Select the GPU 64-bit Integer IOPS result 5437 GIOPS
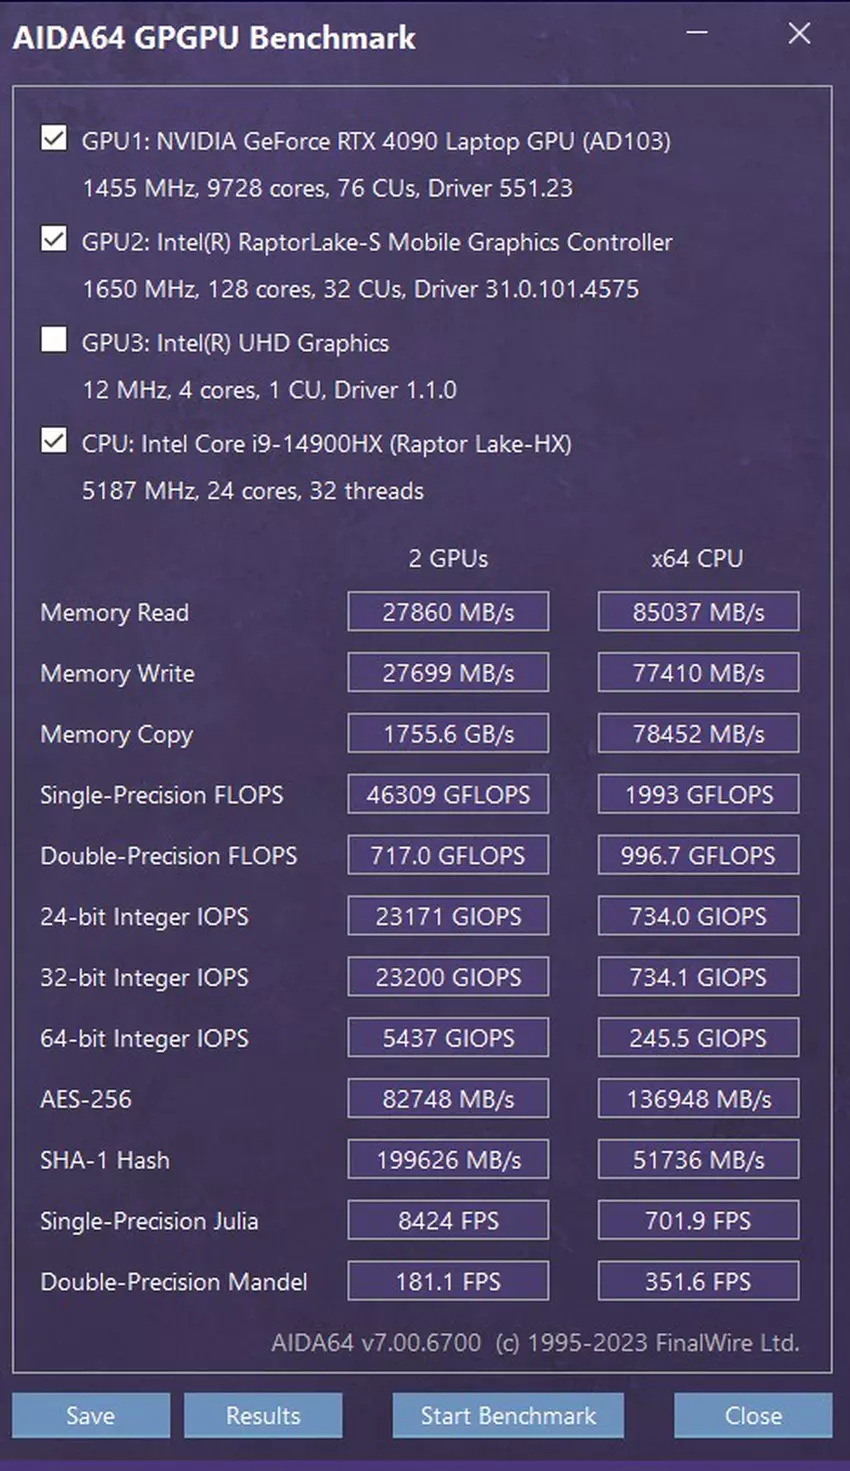Screen dimensions: 850x1471 tap(448, 1038)
